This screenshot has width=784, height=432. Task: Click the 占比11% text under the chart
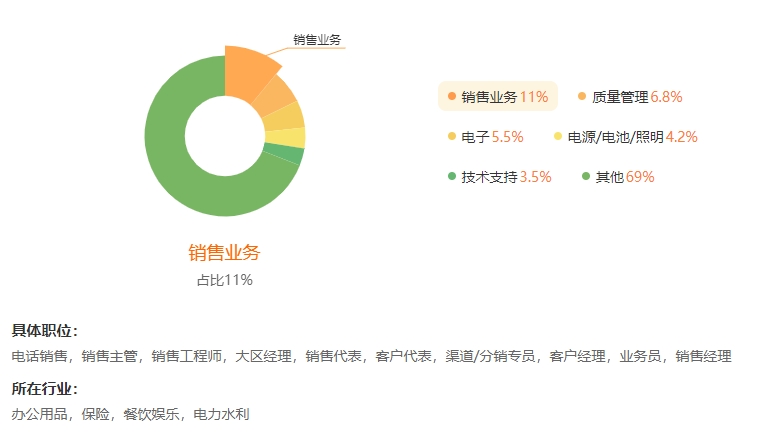coord(224,280)
